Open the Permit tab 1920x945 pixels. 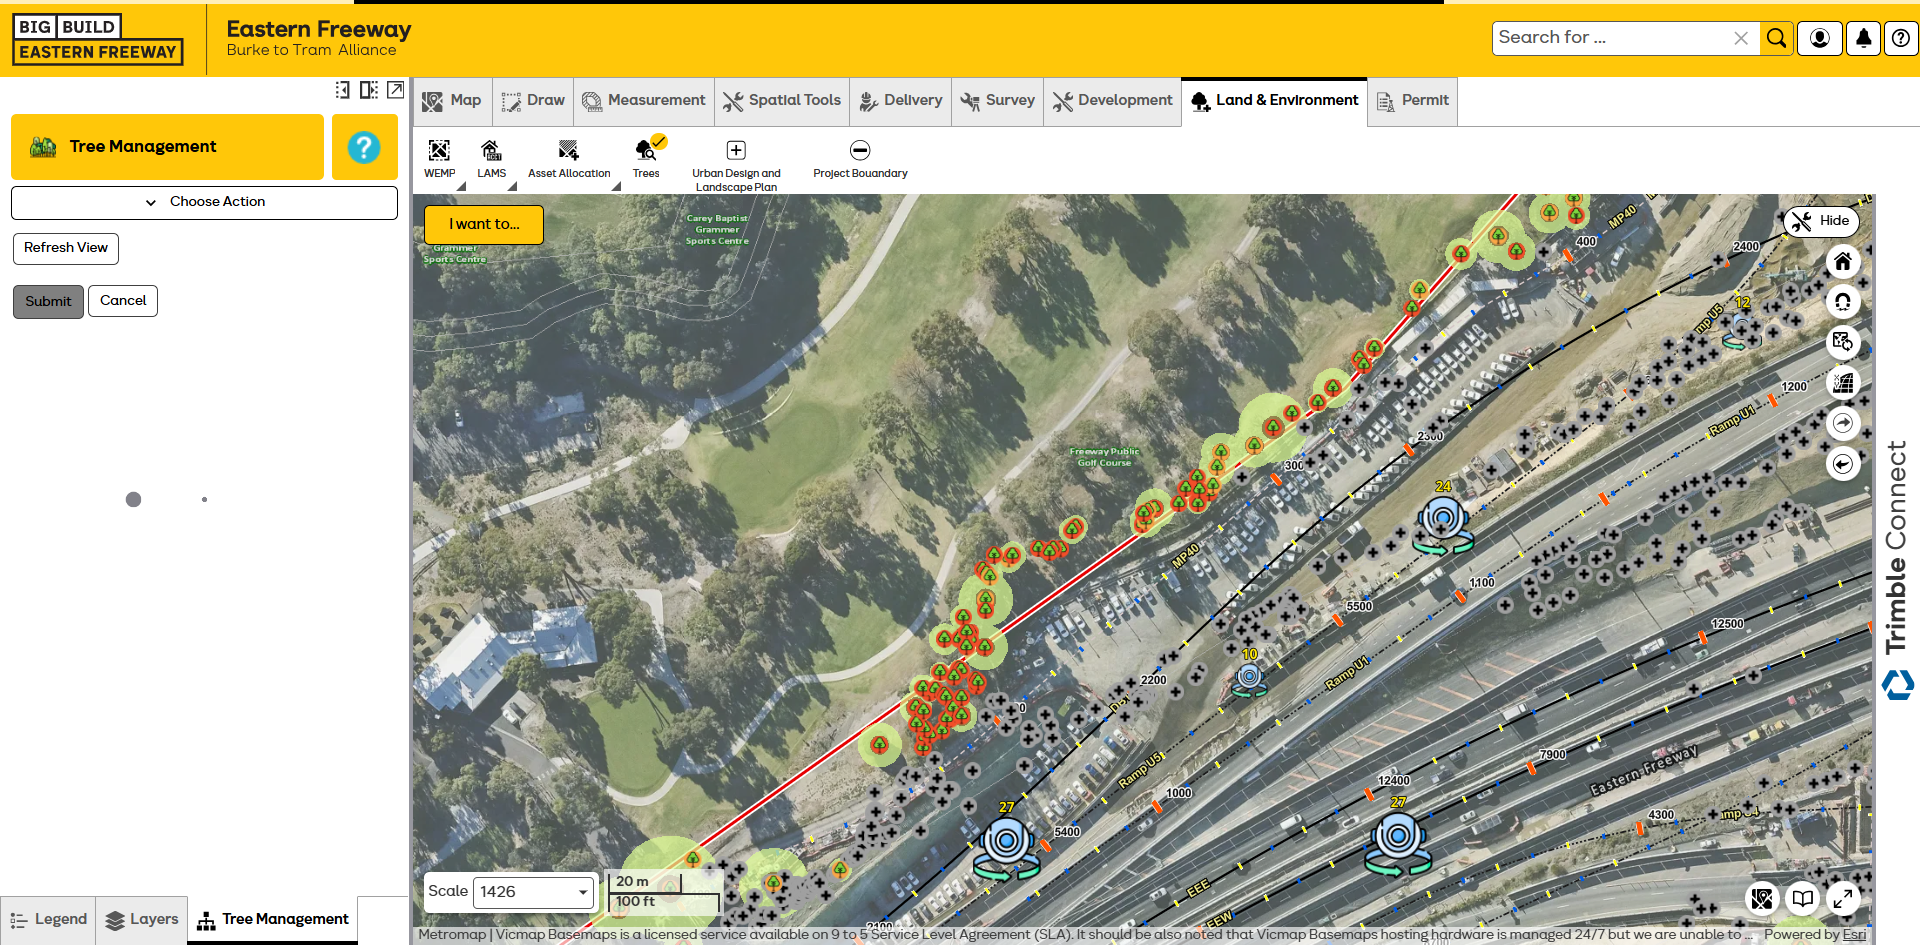point(1412,101)
